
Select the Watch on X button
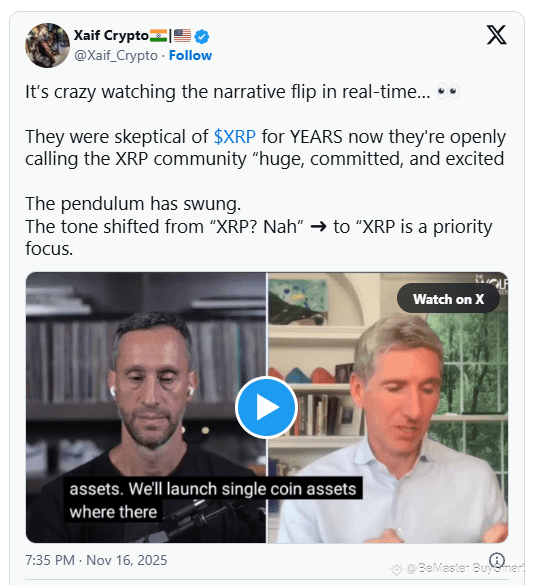(448, 299)
